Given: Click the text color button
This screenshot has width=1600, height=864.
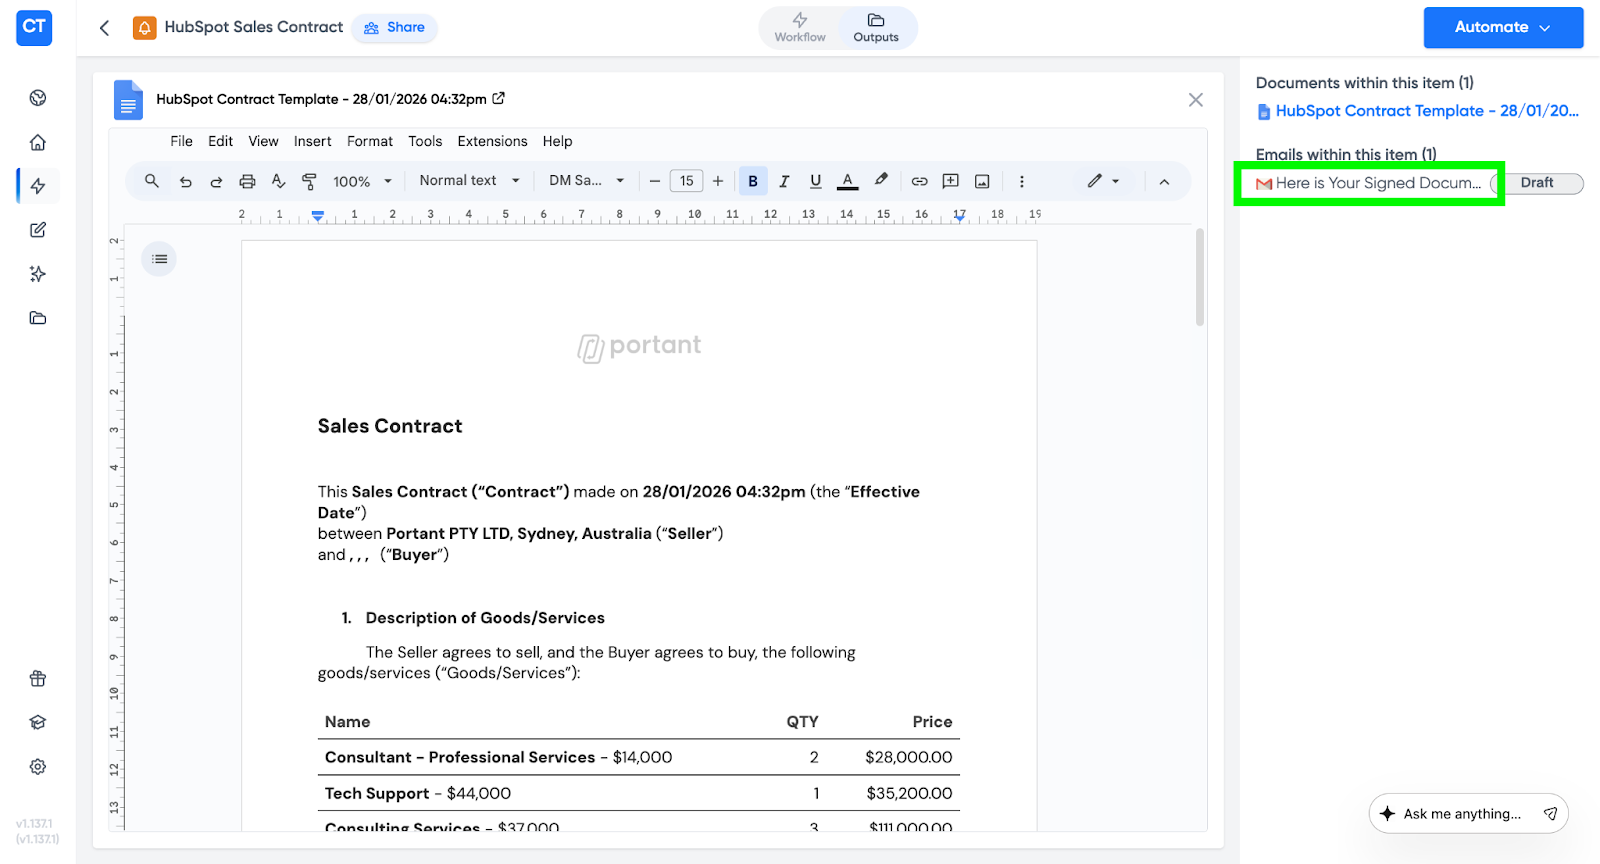Looking at the screenshot, I should pos(847,181).
